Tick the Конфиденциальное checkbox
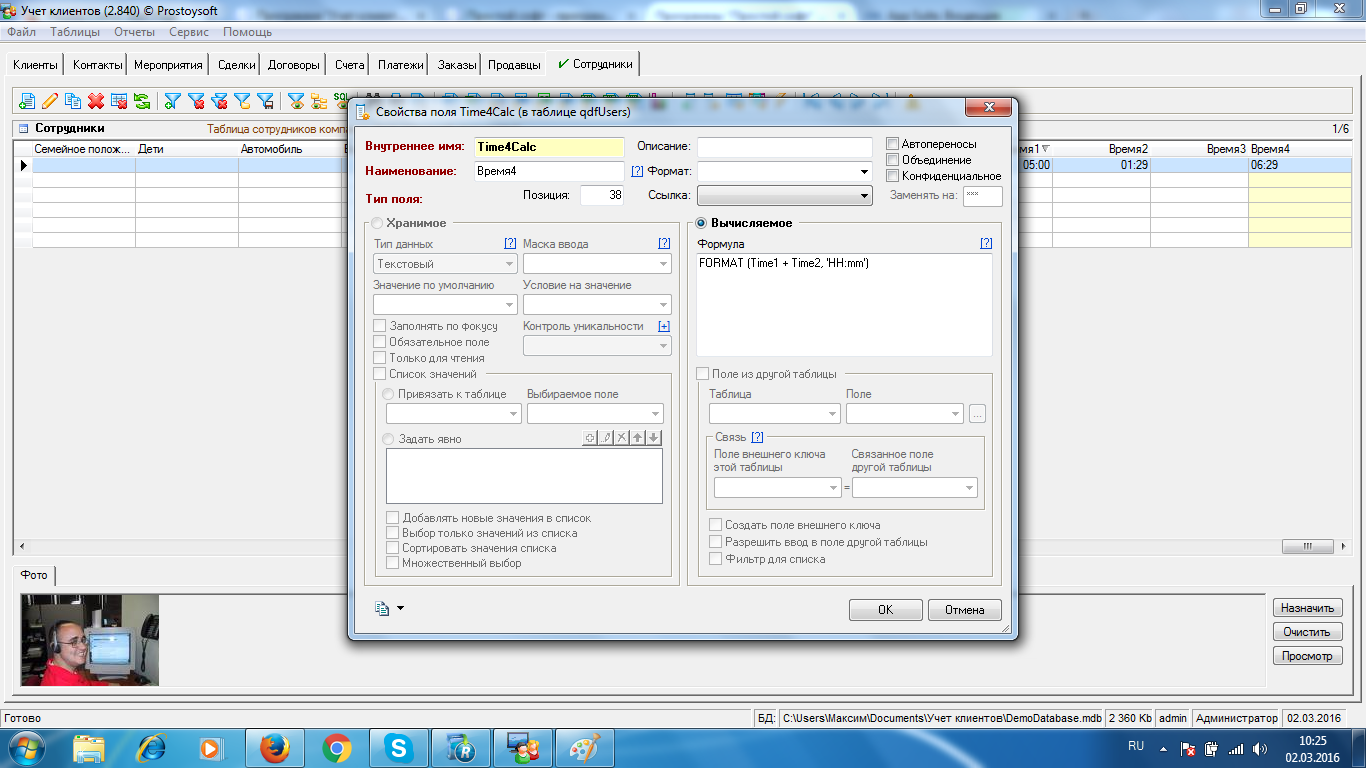Viewport: 1366px width, 768px height. 893,176
